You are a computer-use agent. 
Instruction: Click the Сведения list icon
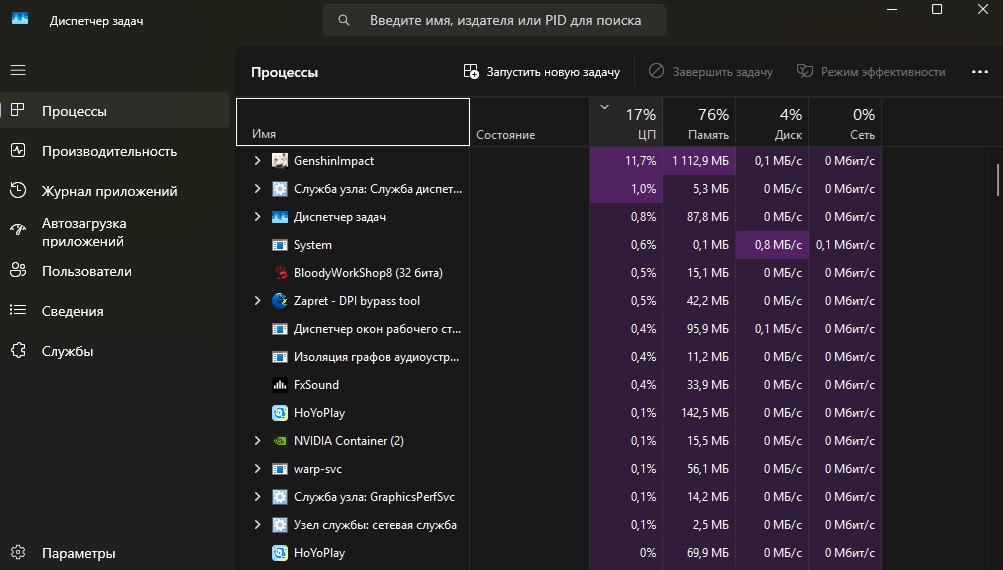pyautogui.click(x=18, y=310)
